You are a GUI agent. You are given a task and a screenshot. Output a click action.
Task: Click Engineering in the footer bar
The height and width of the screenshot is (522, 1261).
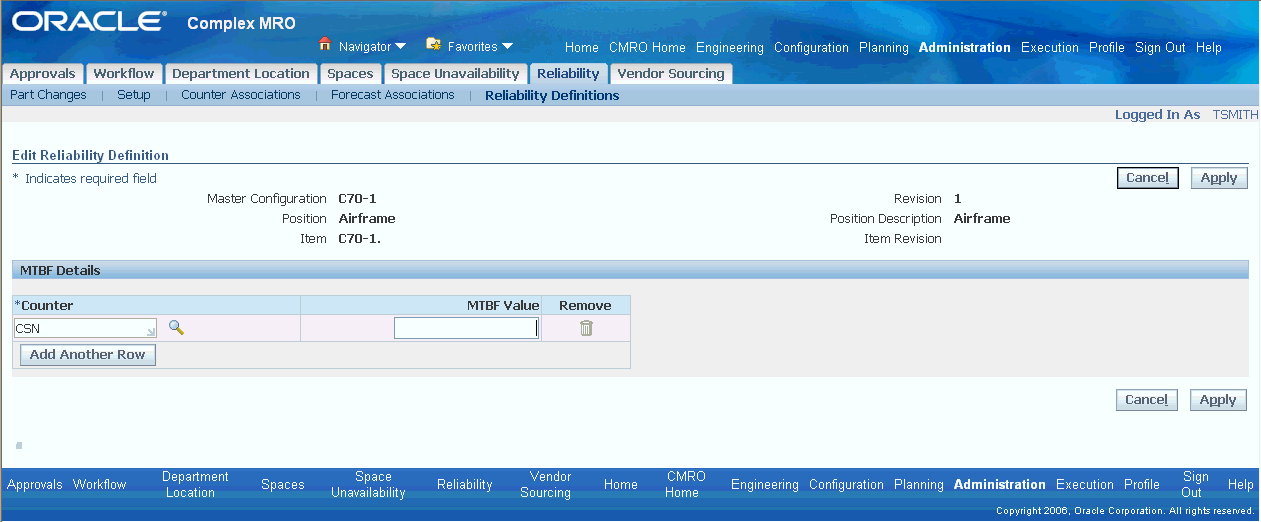click(765, 484)
